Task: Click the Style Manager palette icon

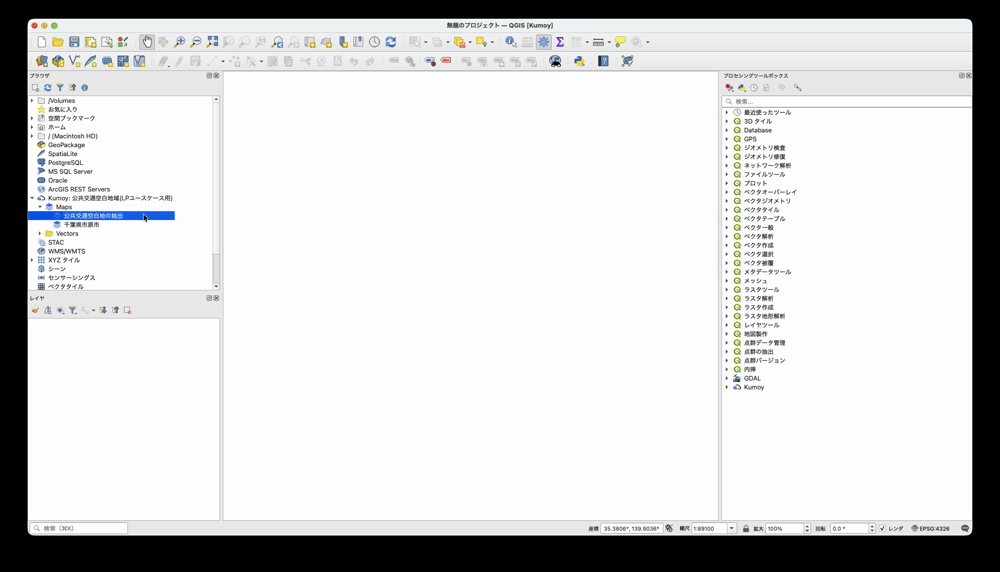Action: pyautogui.click(x=123, y=42)
